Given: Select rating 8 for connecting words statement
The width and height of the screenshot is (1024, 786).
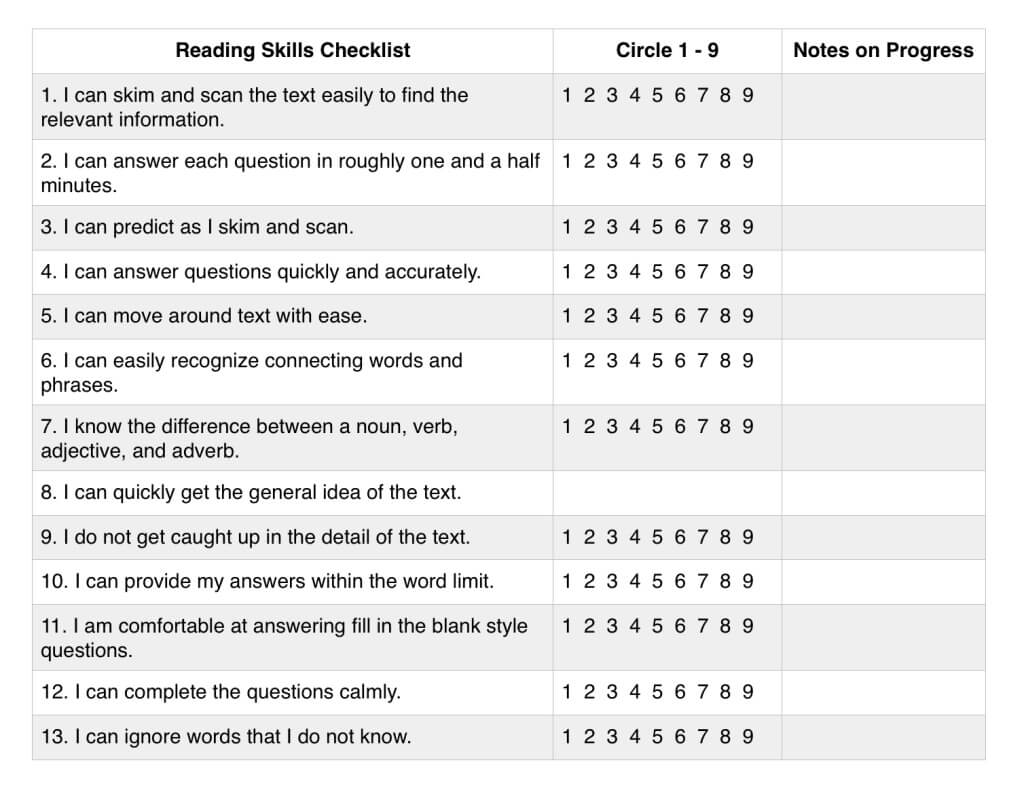Looking at the screenshot, I should click(725, 360).
